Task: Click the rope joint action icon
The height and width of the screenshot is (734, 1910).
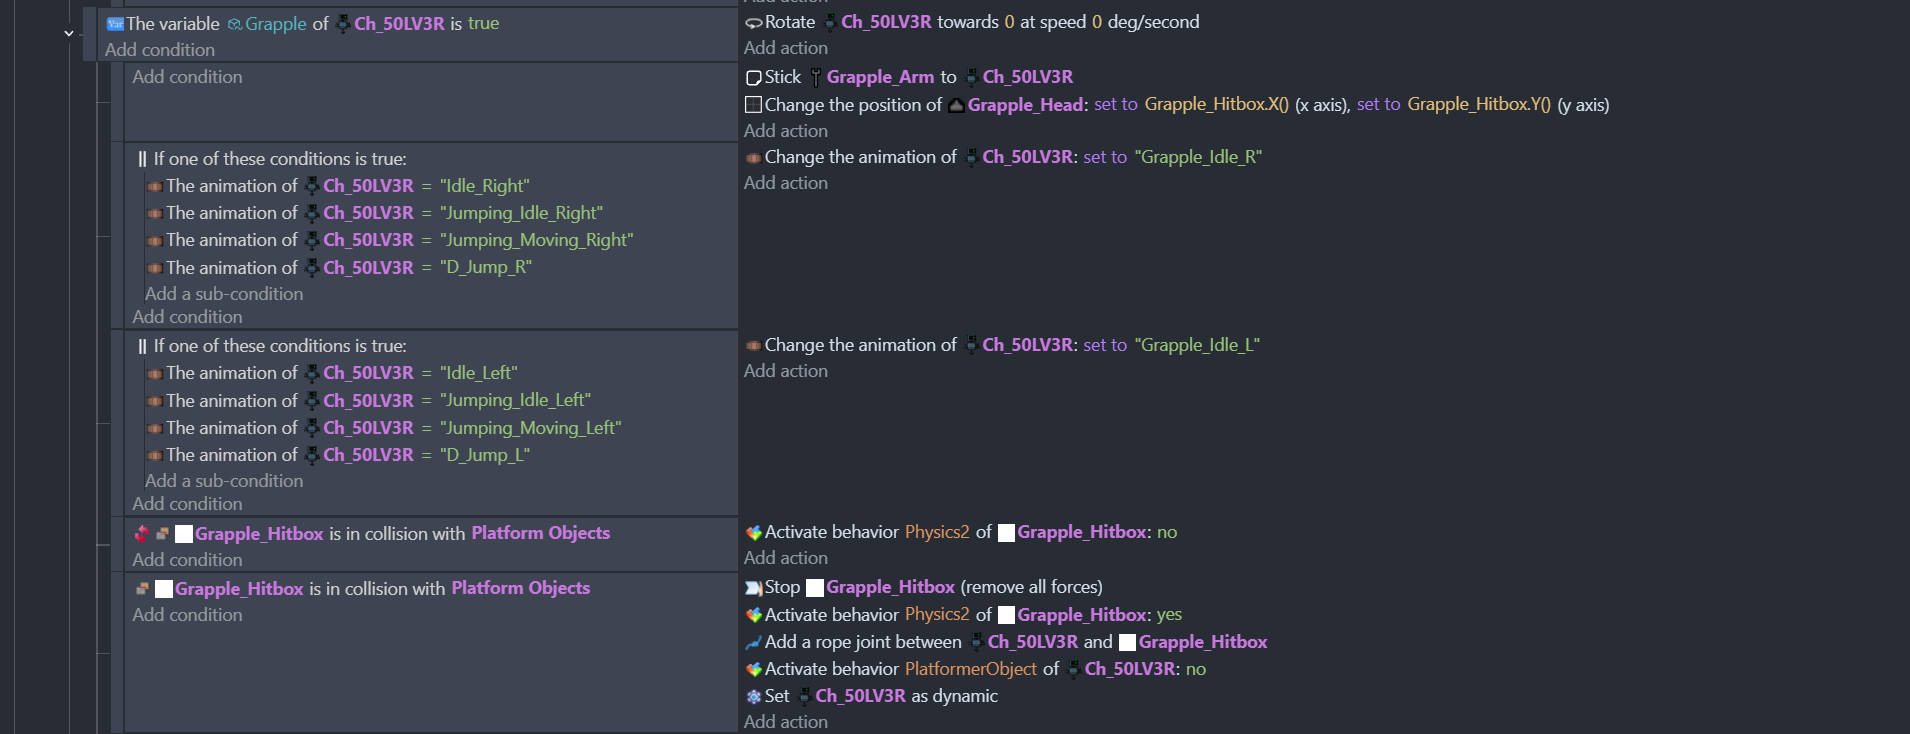Action: pos(754,642)
